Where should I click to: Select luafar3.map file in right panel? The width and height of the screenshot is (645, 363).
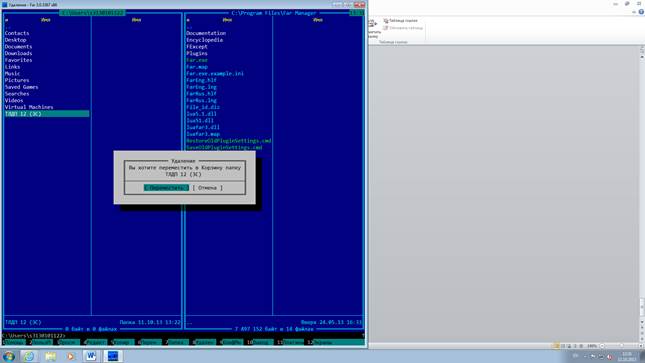203,134
